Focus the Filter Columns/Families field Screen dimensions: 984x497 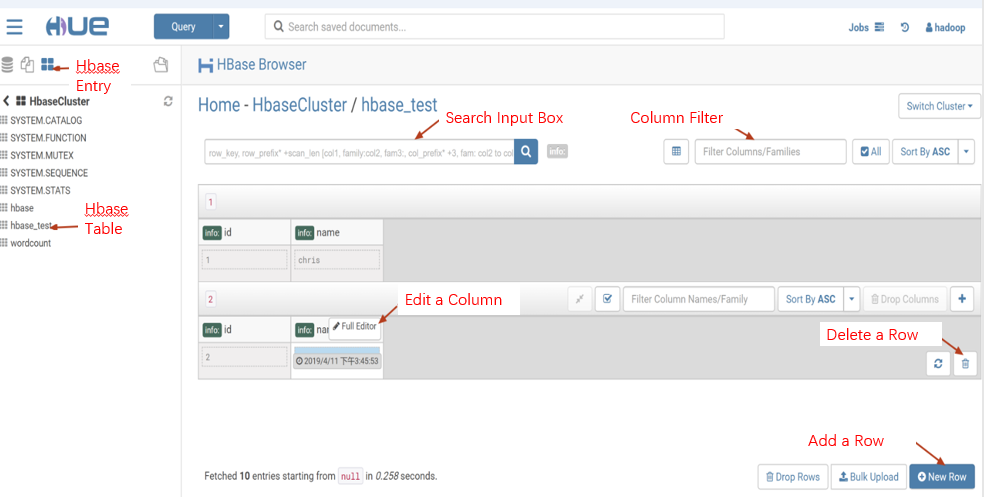[771, 152]
